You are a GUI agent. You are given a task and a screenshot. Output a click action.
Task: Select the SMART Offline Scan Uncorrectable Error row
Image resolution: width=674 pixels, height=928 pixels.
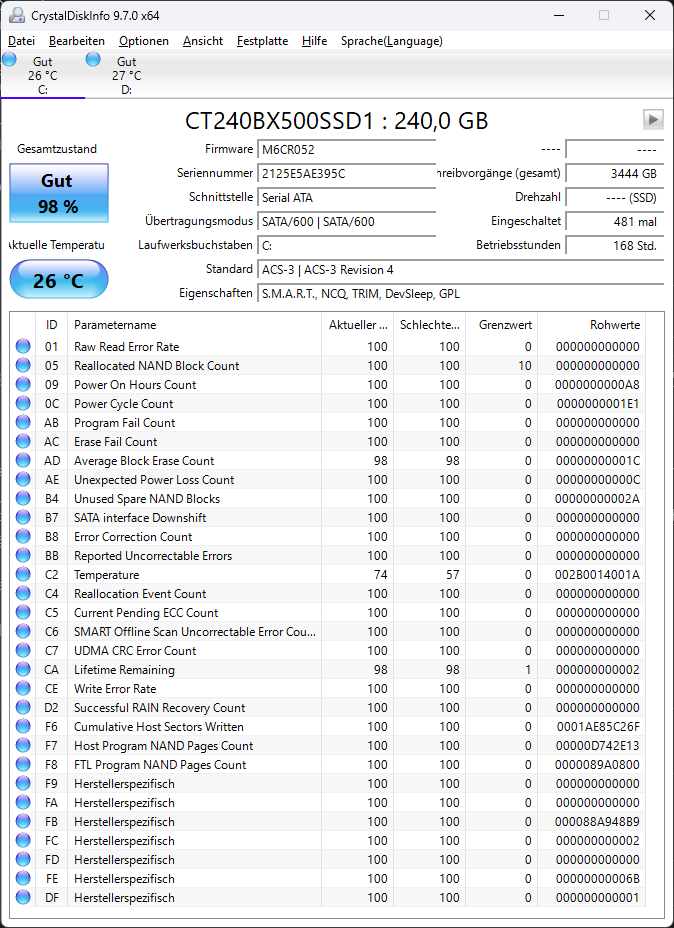tap(328, 631)
